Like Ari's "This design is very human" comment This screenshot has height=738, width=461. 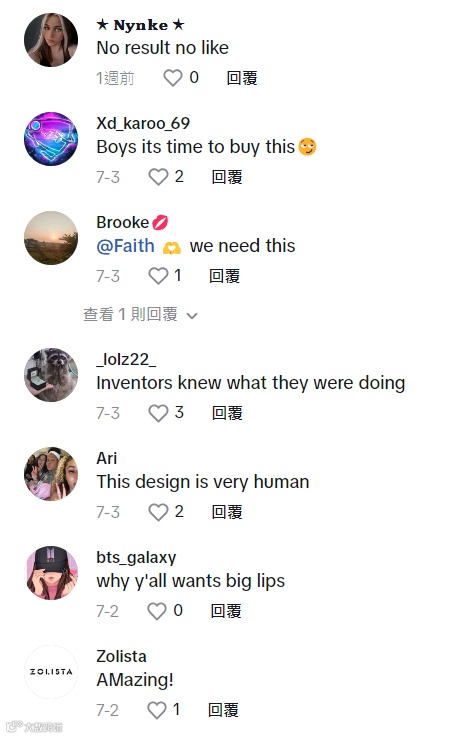coord(158,512)
